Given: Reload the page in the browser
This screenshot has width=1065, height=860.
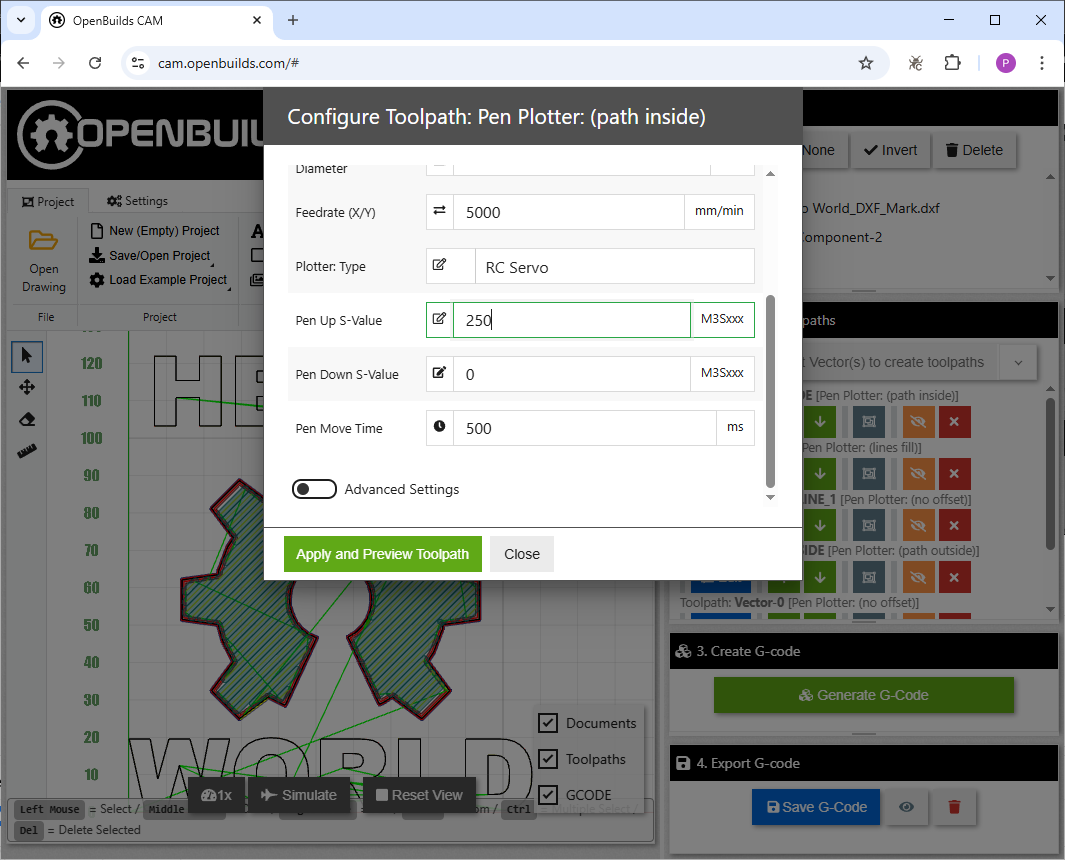Looking at the screenshot, I should (95, 63).
